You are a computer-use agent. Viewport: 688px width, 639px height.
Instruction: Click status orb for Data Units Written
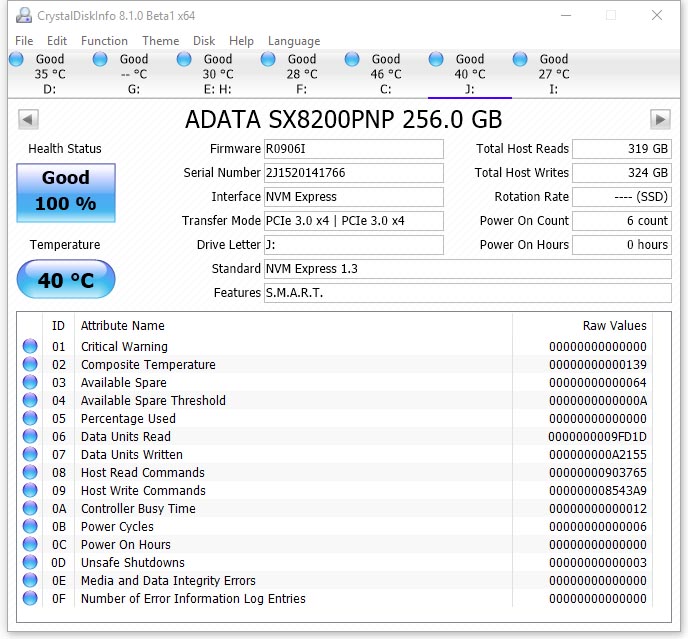(x=30, y=454)
